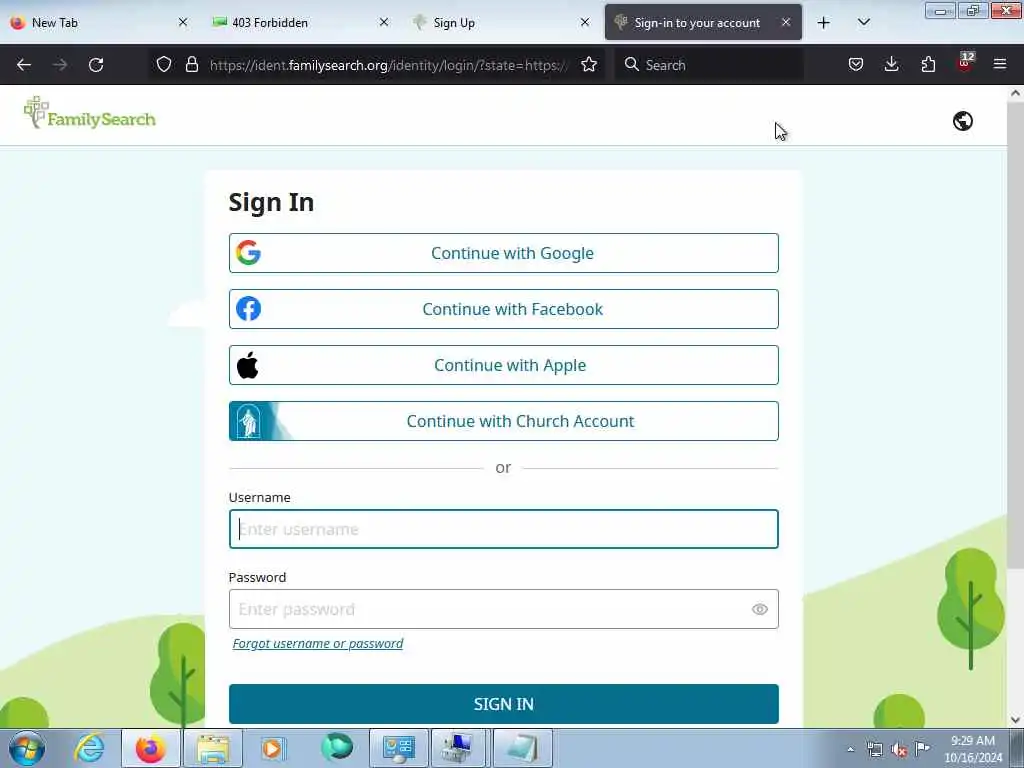Click the Firefox Search box
The width and height of the screenshot is (1024, 768).
coord(709,65)
